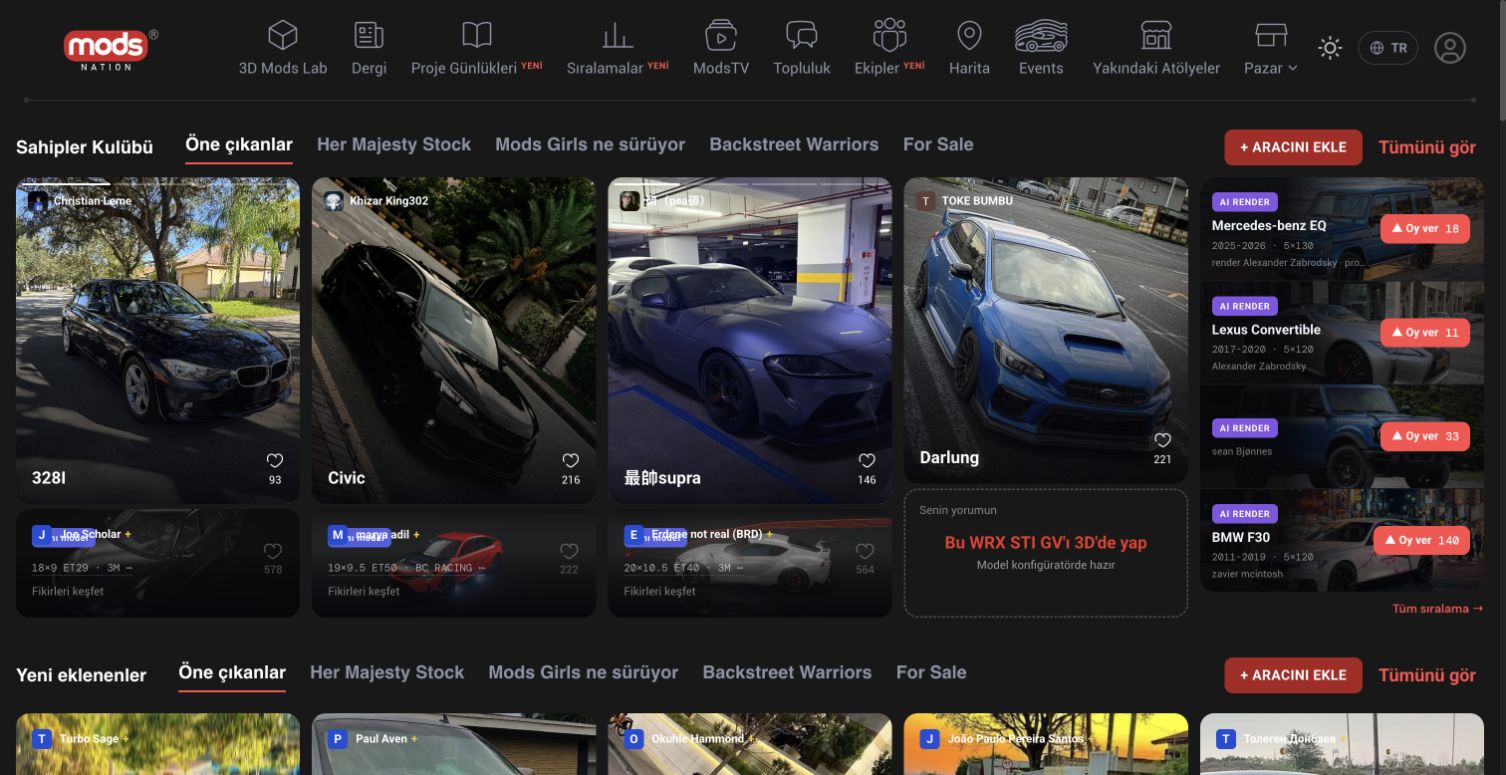Select Backstreet Warriors tab in Sahipler Kulübü
Image resolution: width=1506 pixels, height=775 pixels.
point(794,145)
